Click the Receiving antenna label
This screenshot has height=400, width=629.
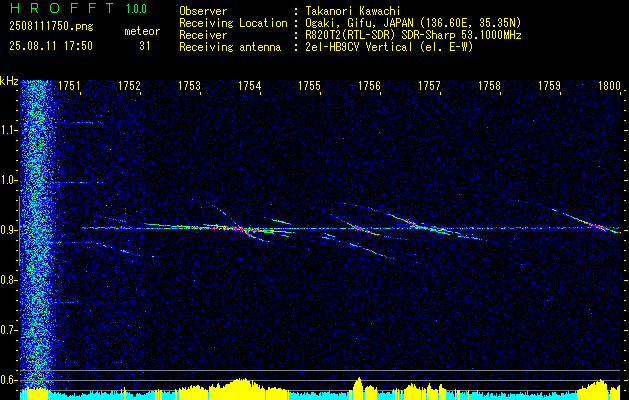pos(230,47)
